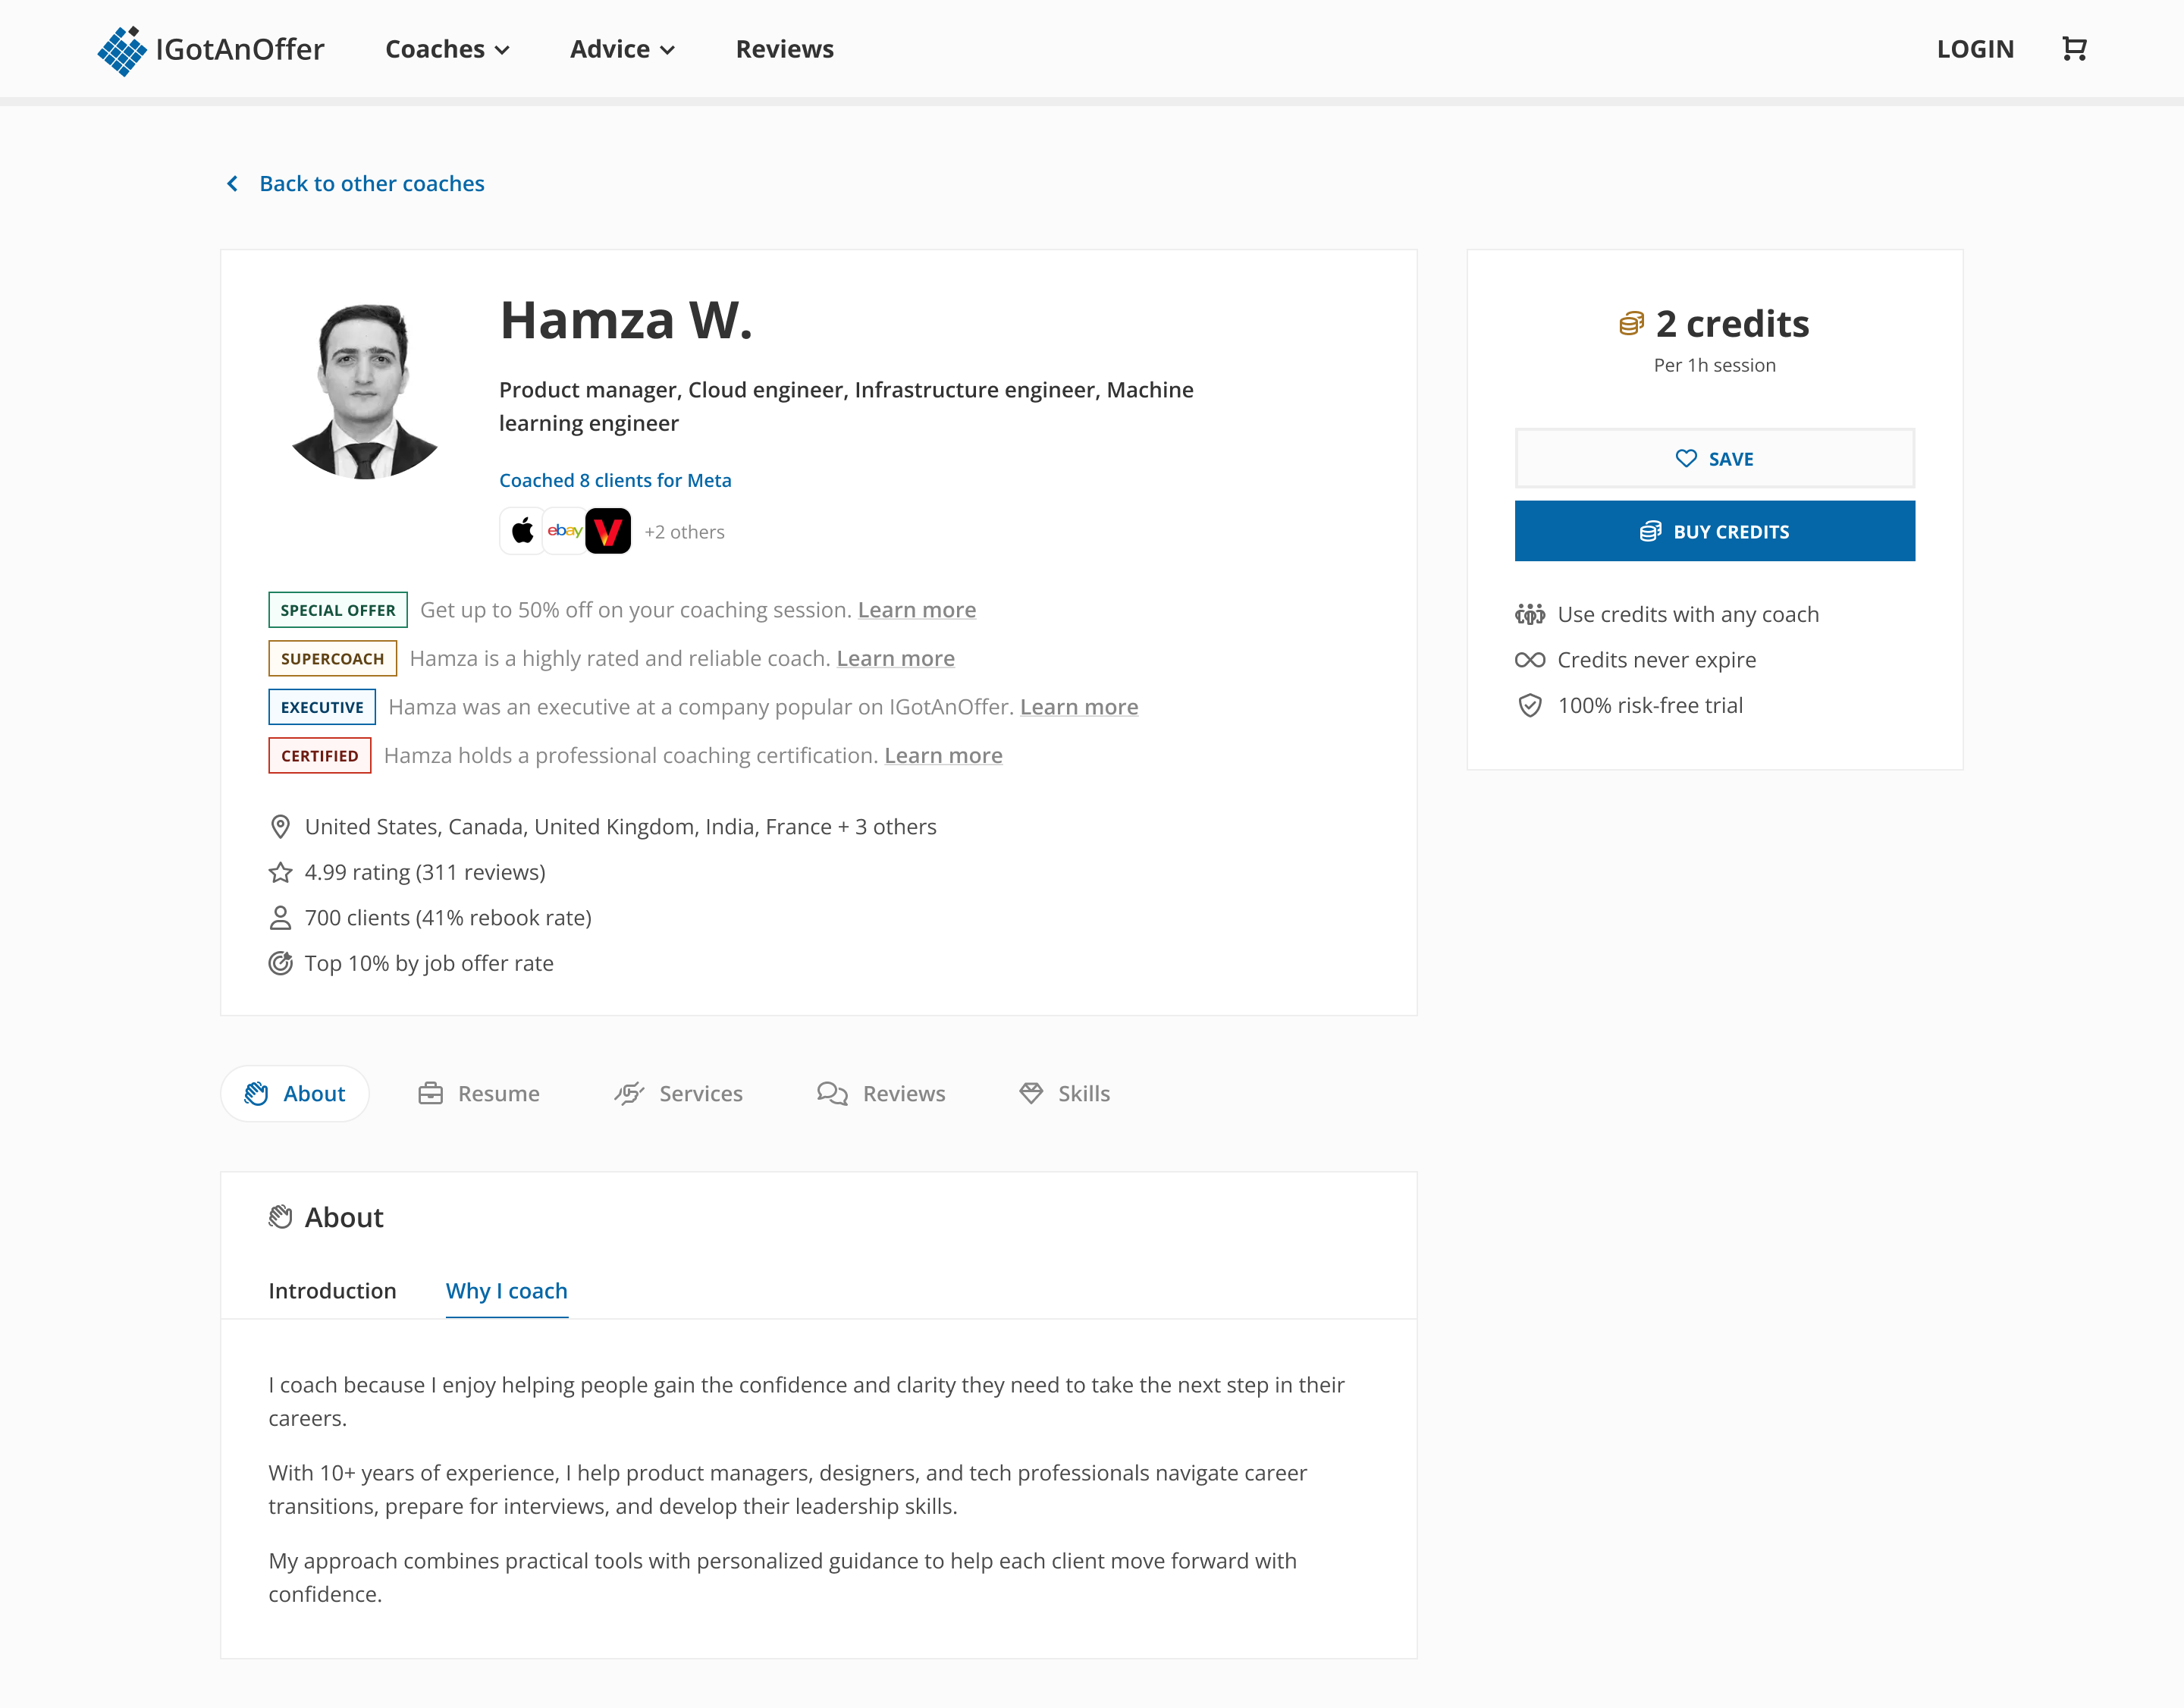Screen dimensions: 2184x1708
Task: Click the +2 others companies text
Action: (x=684, y=532)
